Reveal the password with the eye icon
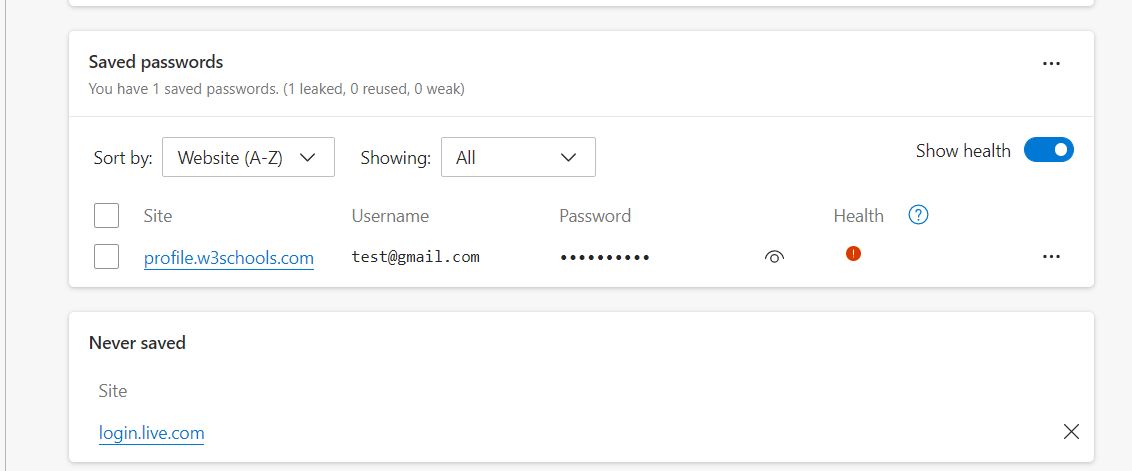 point(773,257)
